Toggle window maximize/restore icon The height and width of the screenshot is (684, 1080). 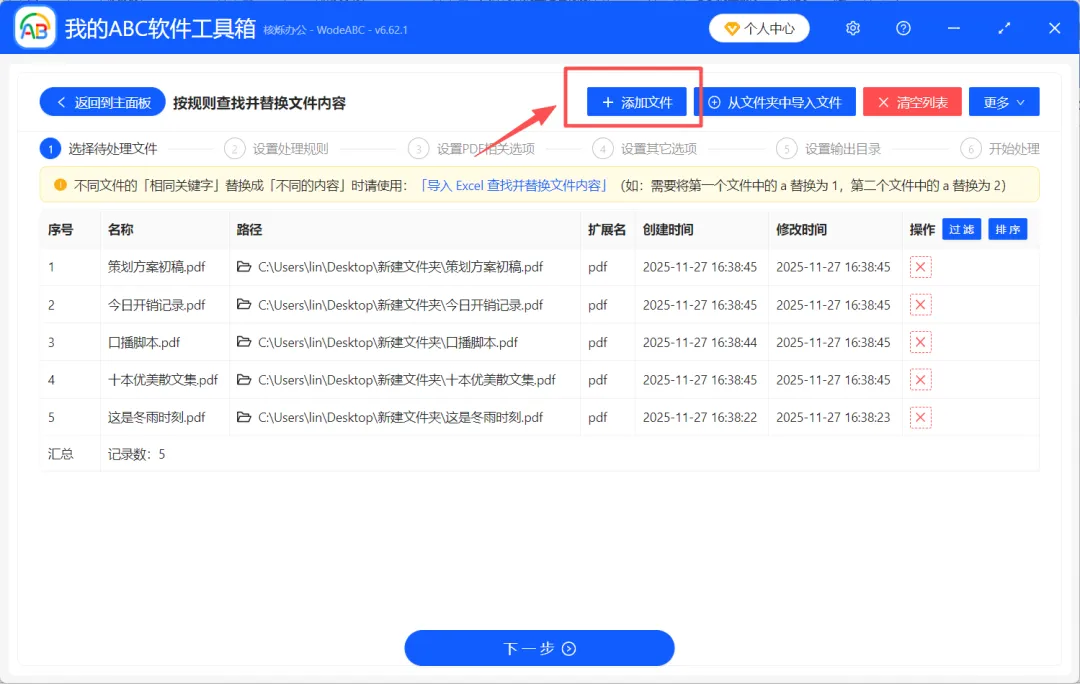pyautogui.click(x=1004, y=28)
